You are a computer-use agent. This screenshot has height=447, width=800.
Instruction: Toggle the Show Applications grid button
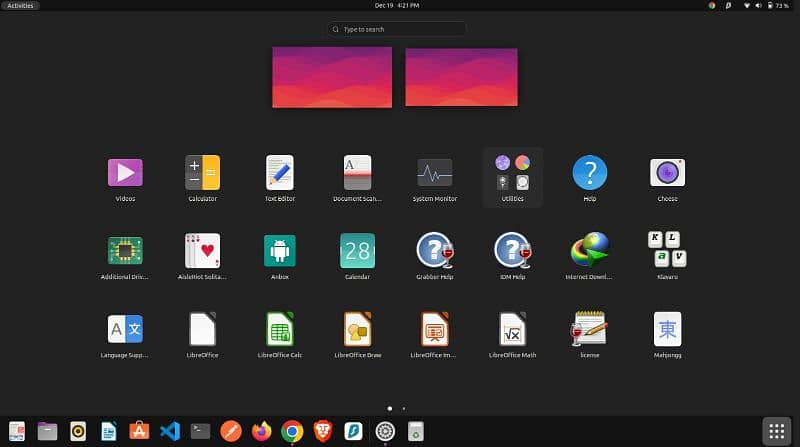(x=775, y=431)
